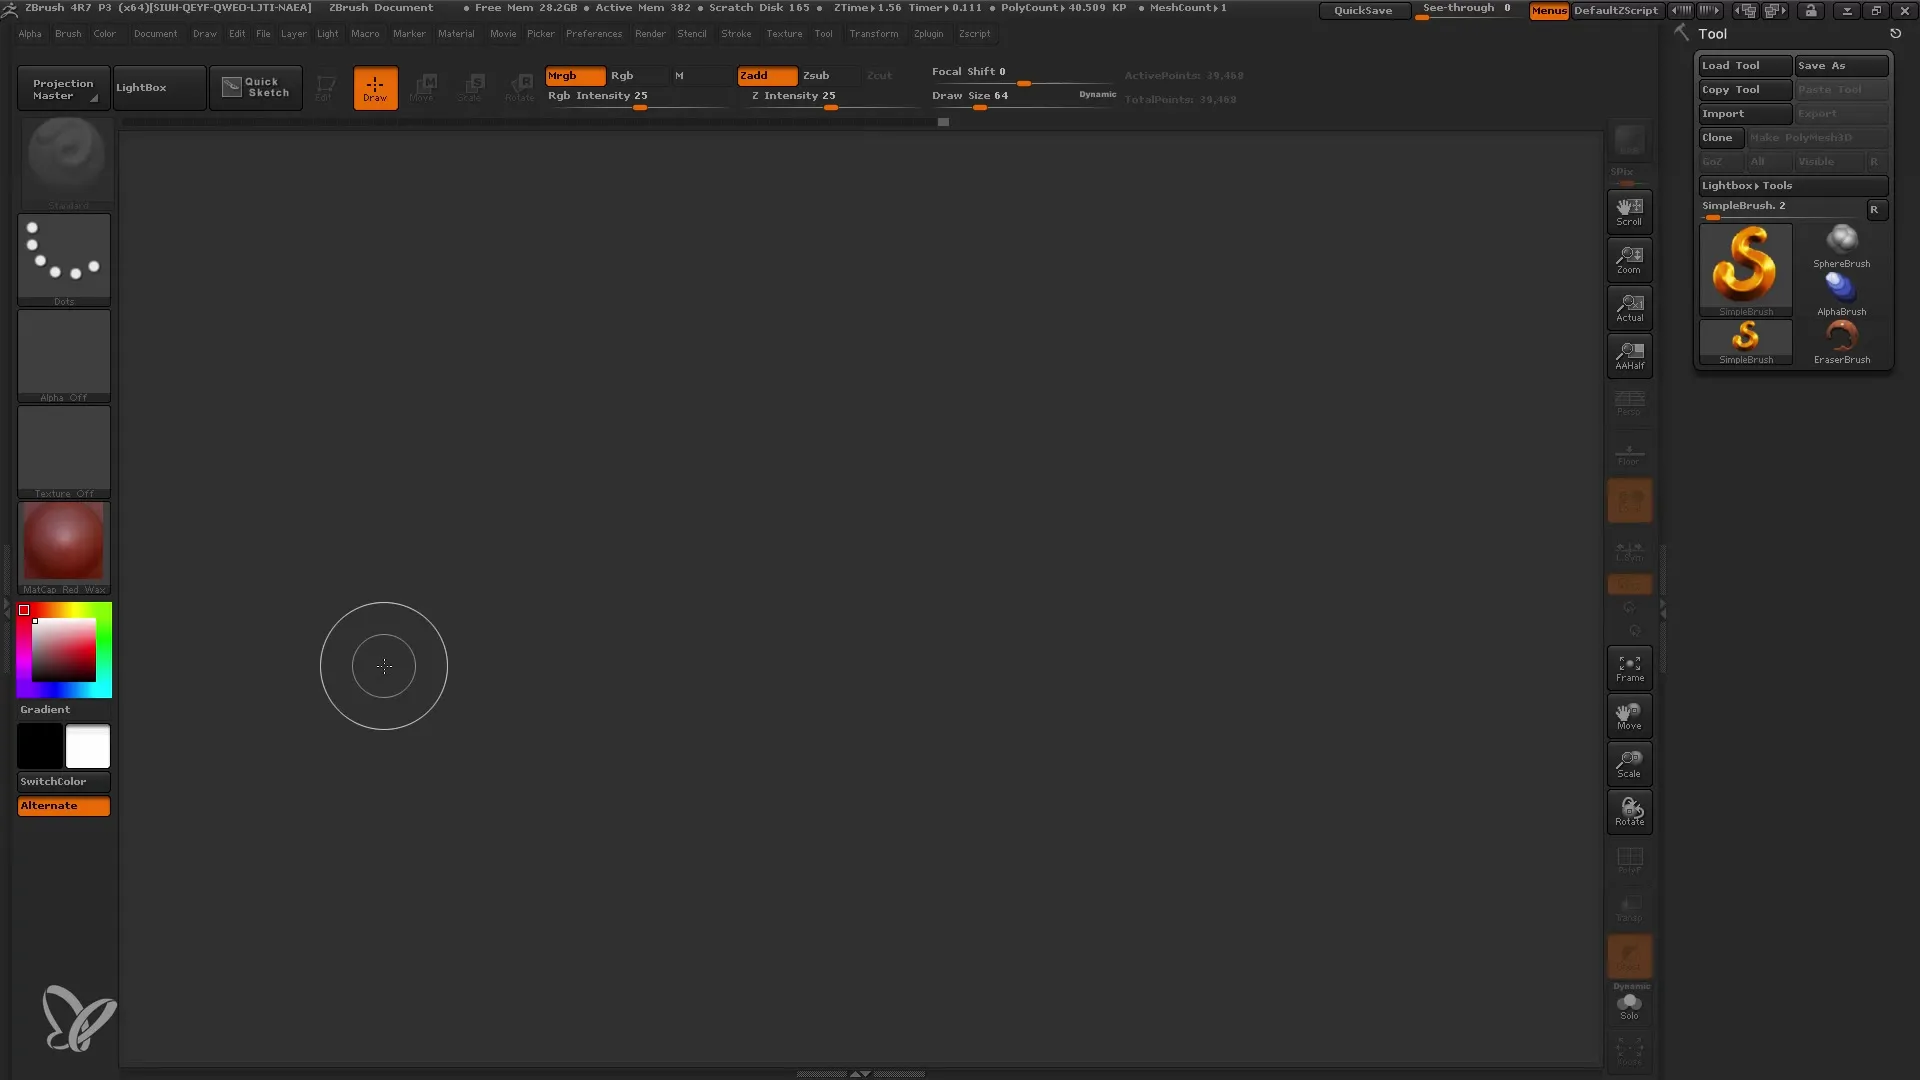Open the Alpha selection dropdown
This screenshot has height=1080, width=1920.
pyautogui.click(x=63, y=355)
